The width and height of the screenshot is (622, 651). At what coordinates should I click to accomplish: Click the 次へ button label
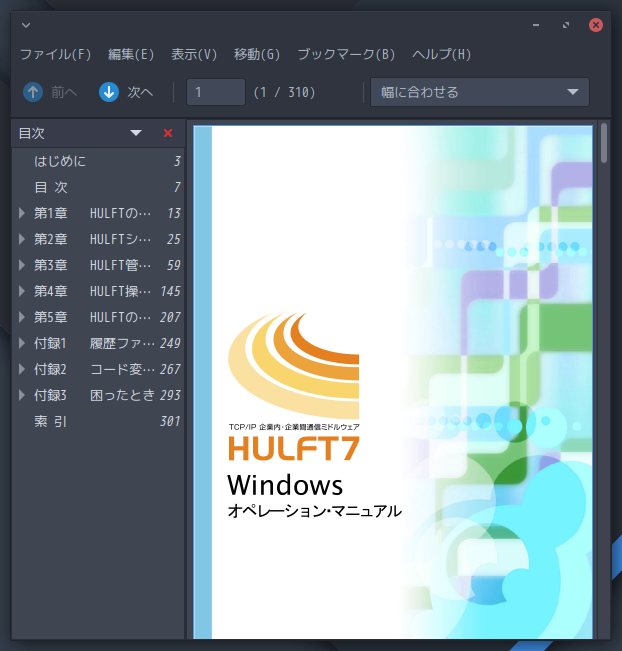140,92
